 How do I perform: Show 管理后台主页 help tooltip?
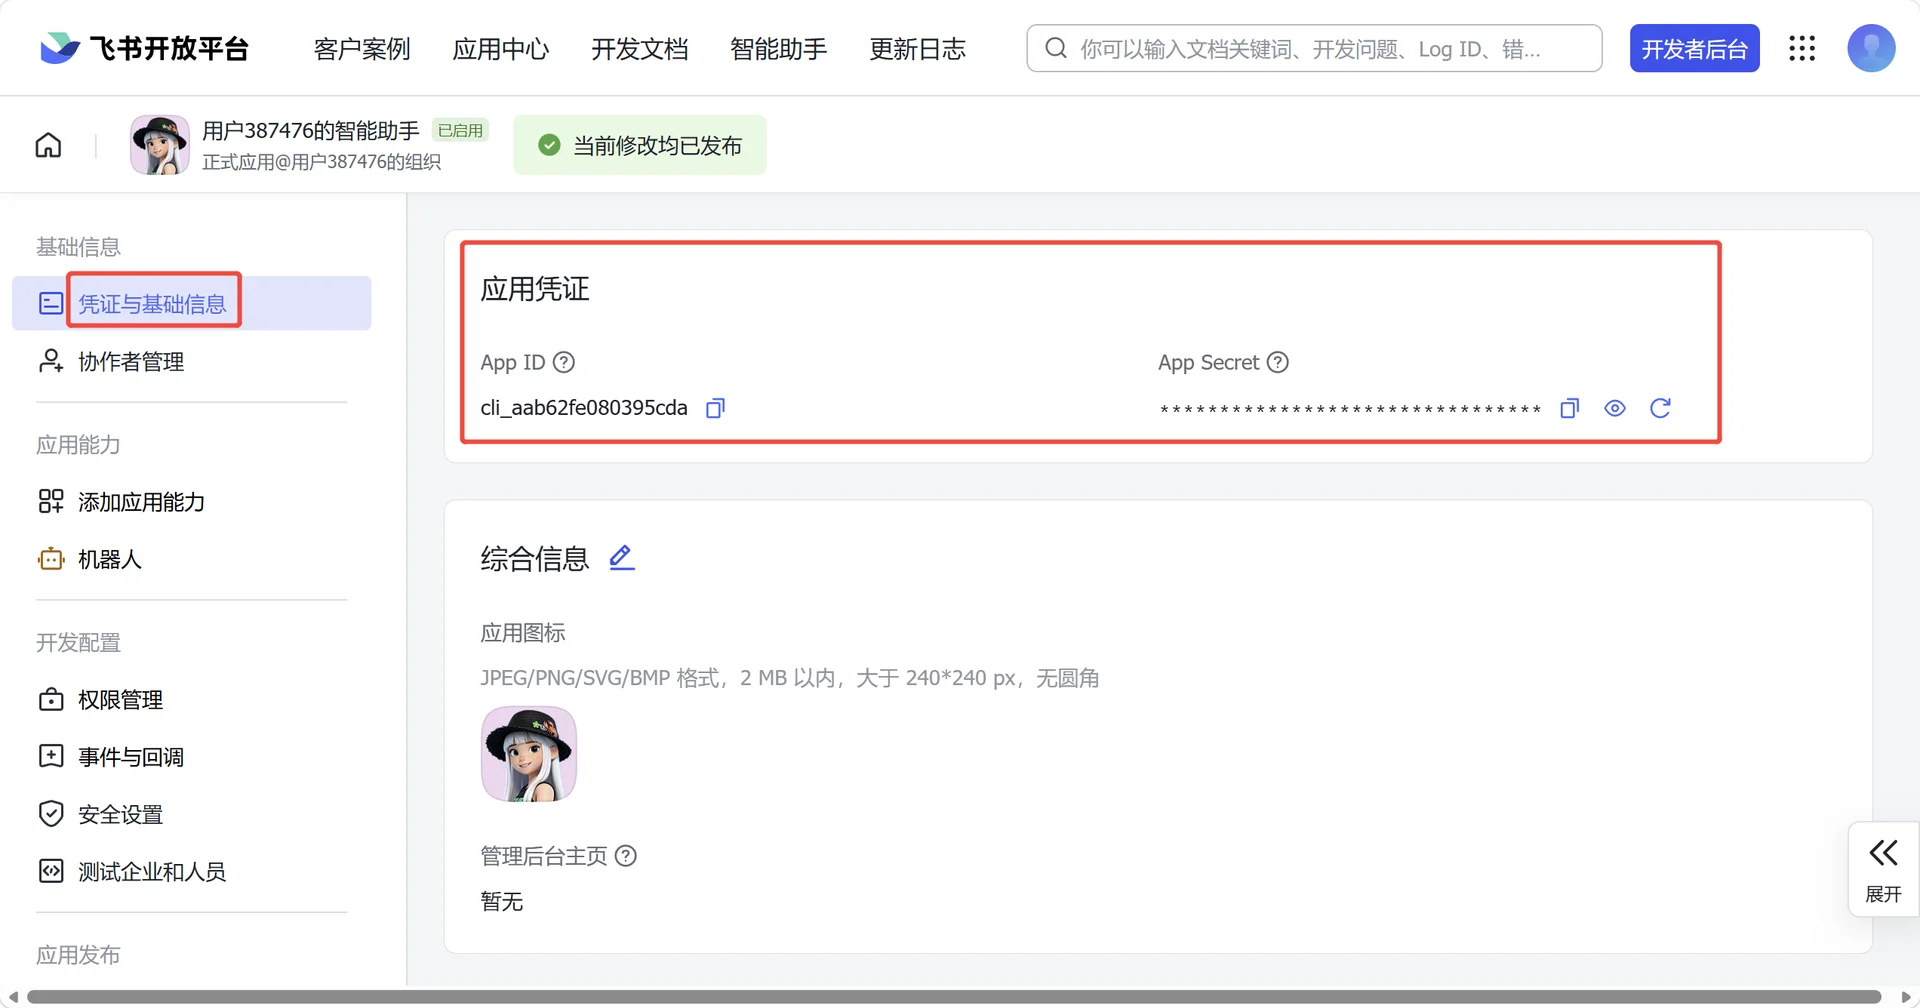point(626,856)
